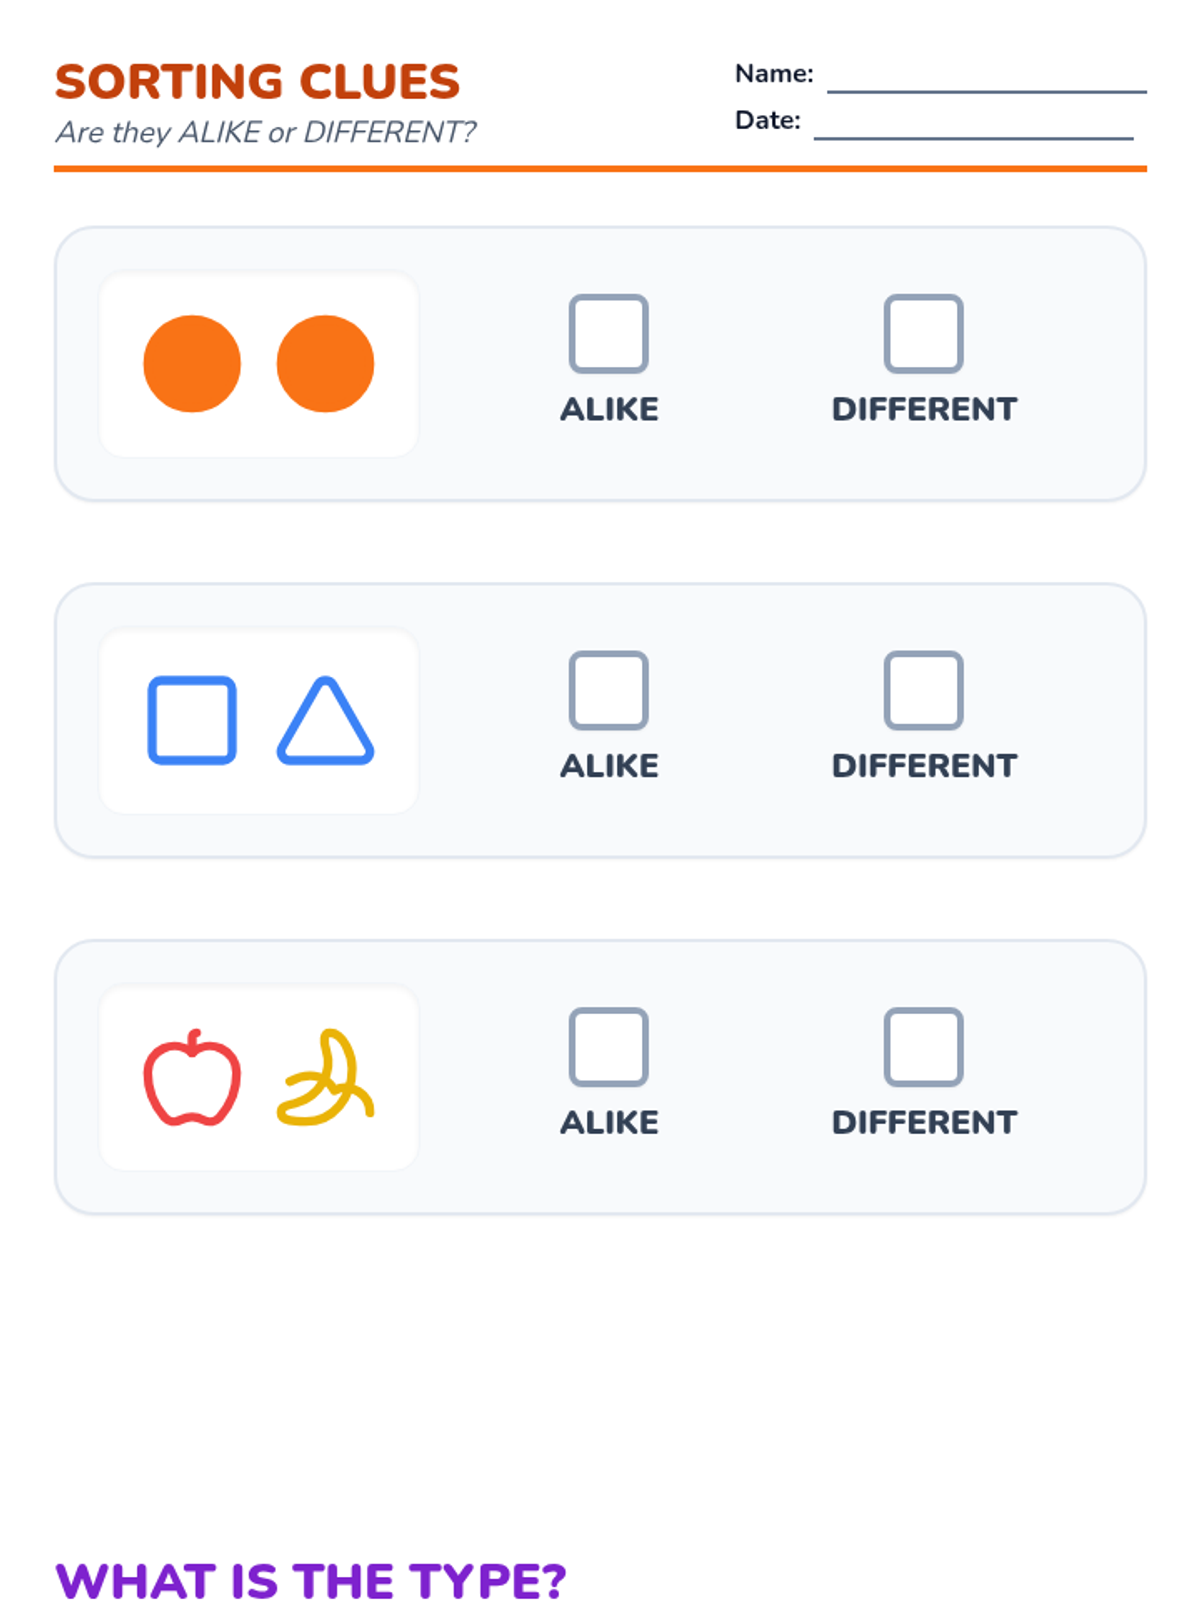Check ALIKE for apple and banana
1200x1600 pixels.
pos(608,1046)
